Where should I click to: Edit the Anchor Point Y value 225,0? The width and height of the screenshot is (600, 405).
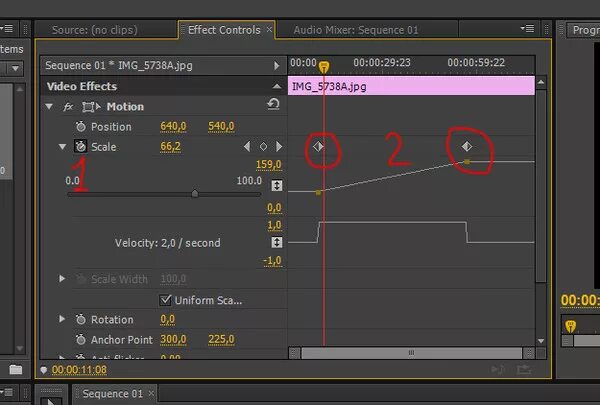(x=221, y=339)
